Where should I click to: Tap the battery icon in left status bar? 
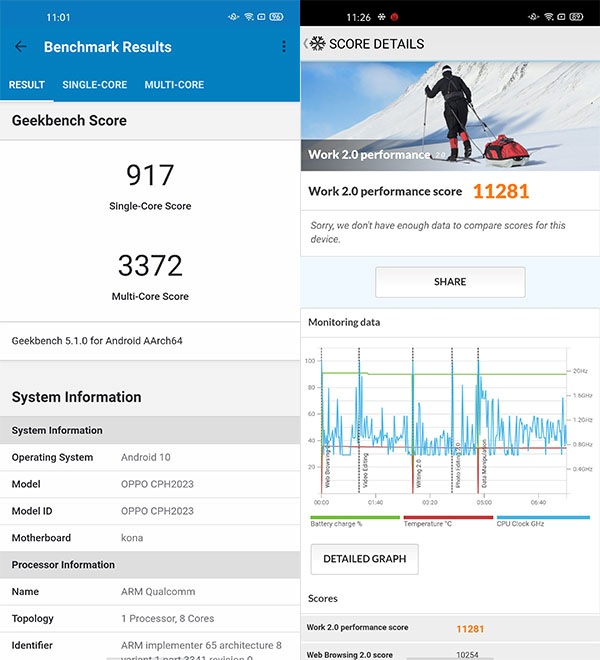click(276, 17)
